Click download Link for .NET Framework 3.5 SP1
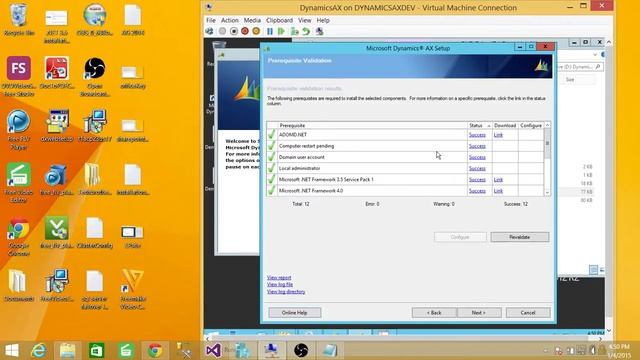This screenshot has height=360, width=640. [x=498, y=180]
